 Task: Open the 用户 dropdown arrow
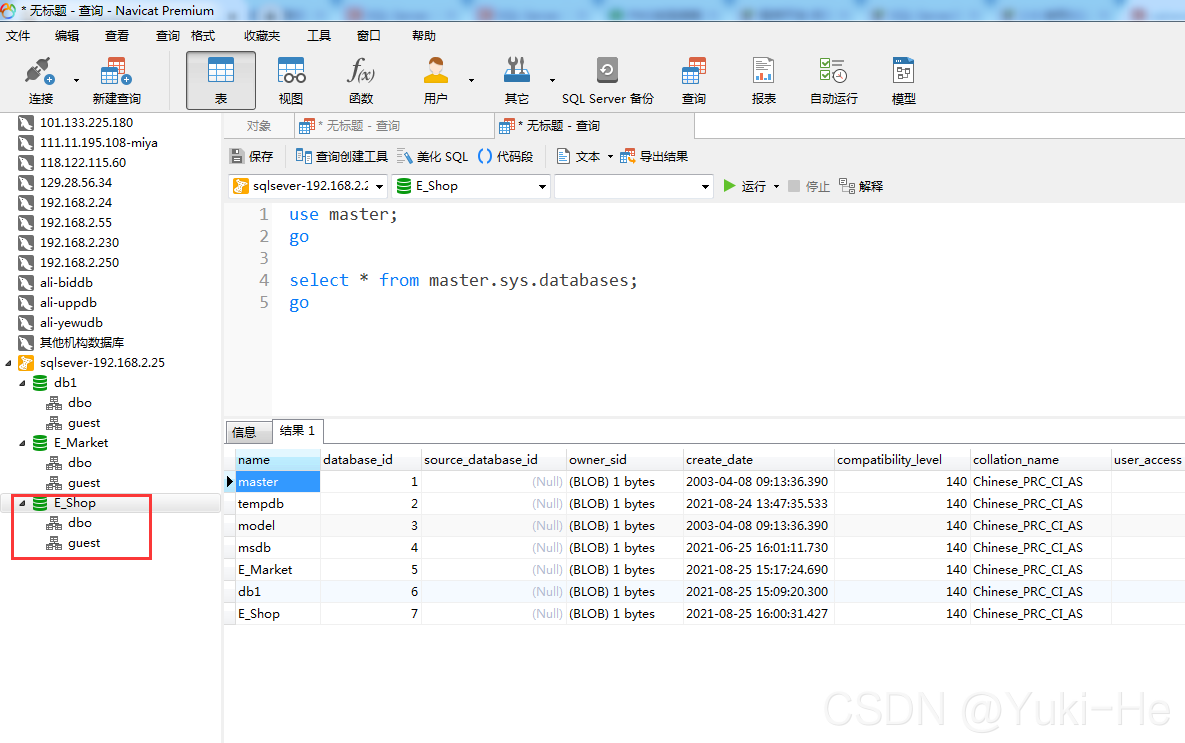click(472, 80)
